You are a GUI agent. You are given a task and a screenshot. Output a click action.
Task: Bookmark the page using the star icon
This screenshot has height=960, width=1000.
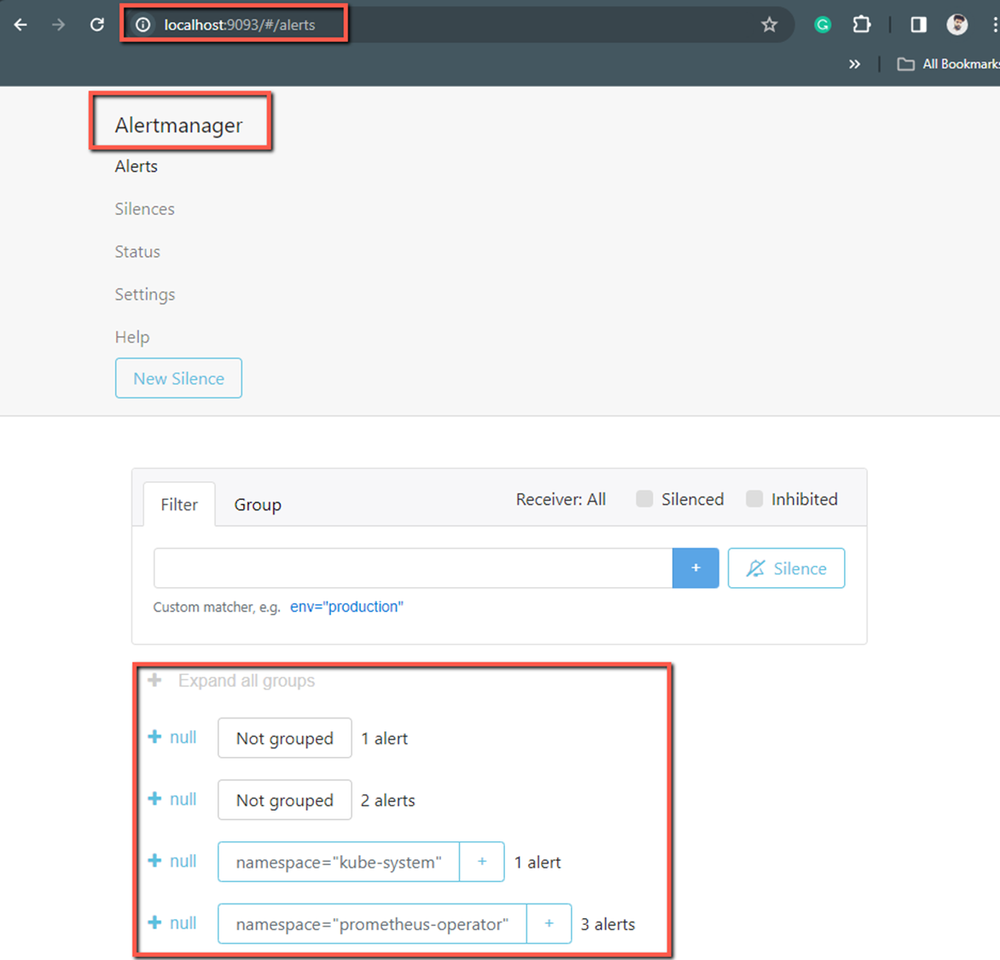[770, 24]
